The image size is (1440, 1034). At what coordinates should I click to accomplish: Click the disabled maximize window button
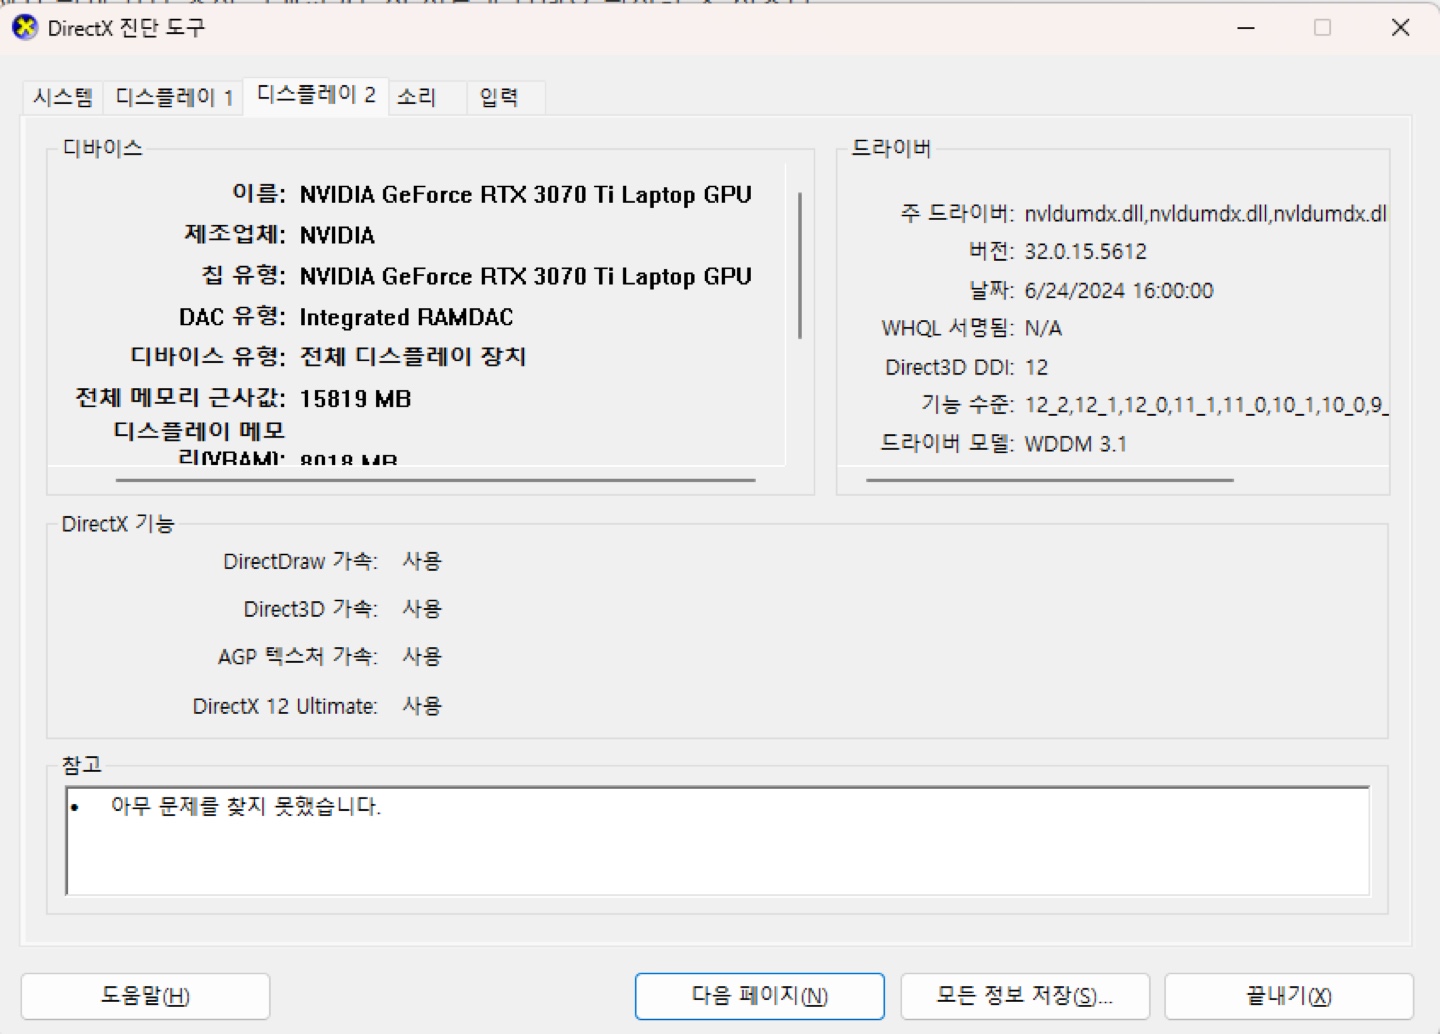(x=1322, y=28)
